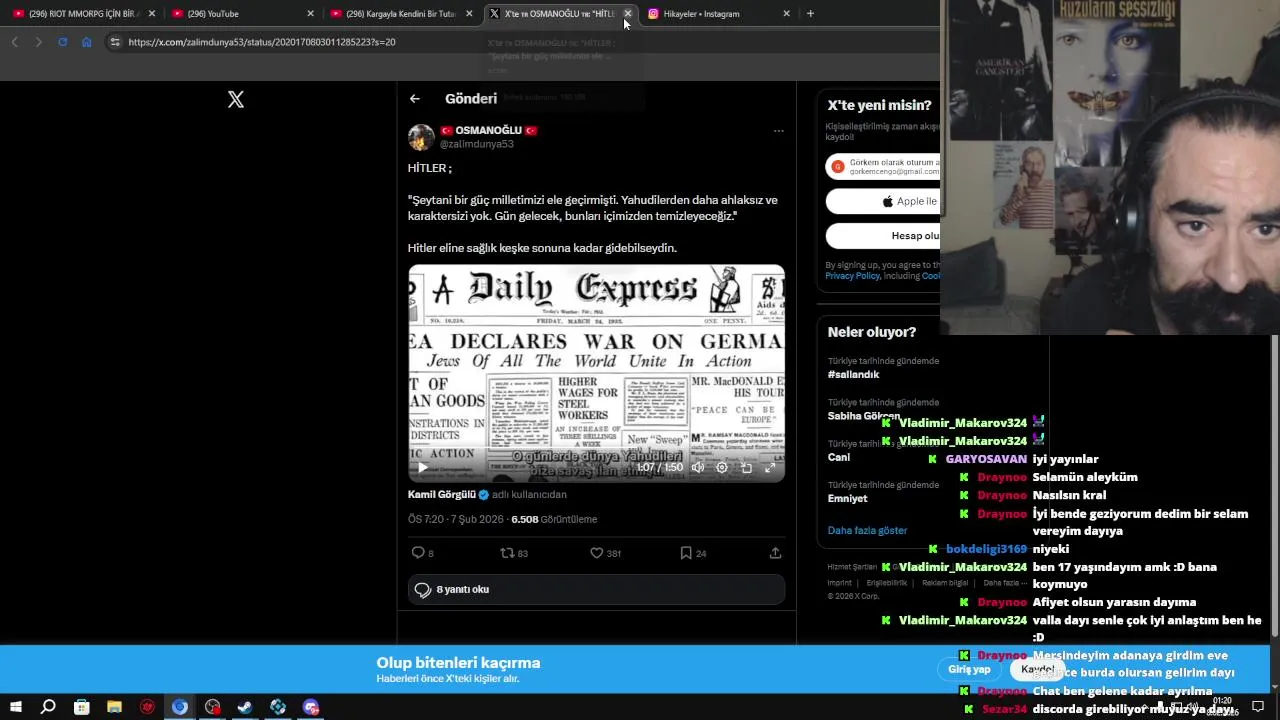Continue with the Görkem Google account button
Image resolution: width=1280 pixels, height=720 pixels.
click(x=883, y=167)
